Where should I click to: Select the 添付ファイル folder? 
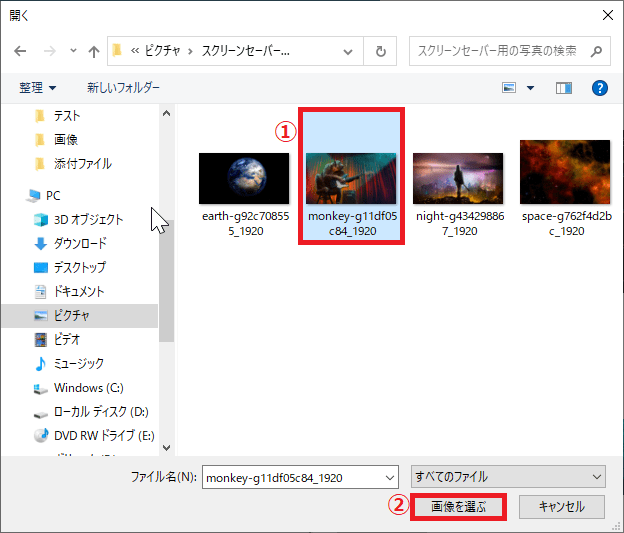(x=83, y=164)
